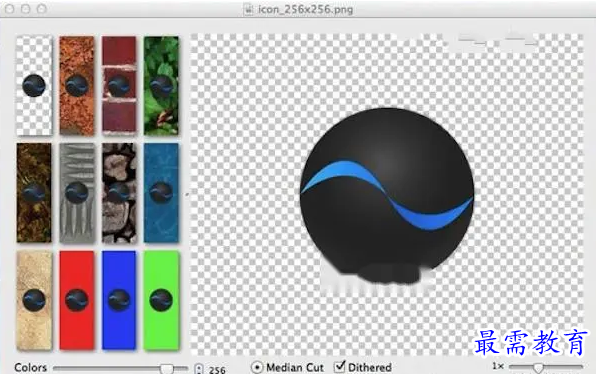Click the Colors slider handle
596x374 pixels.
(x=166, y=368)
